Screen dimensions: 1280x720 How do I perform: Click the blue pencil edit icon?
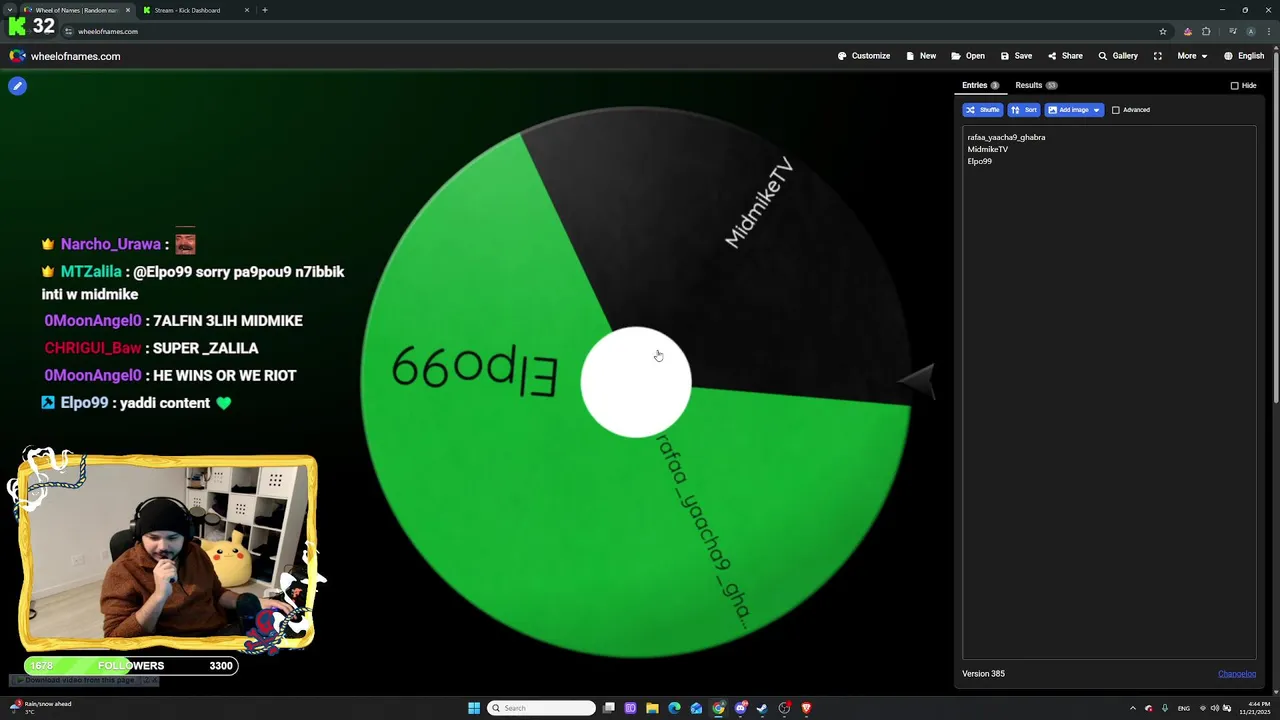pyautogui.click(x=17, y=86)
